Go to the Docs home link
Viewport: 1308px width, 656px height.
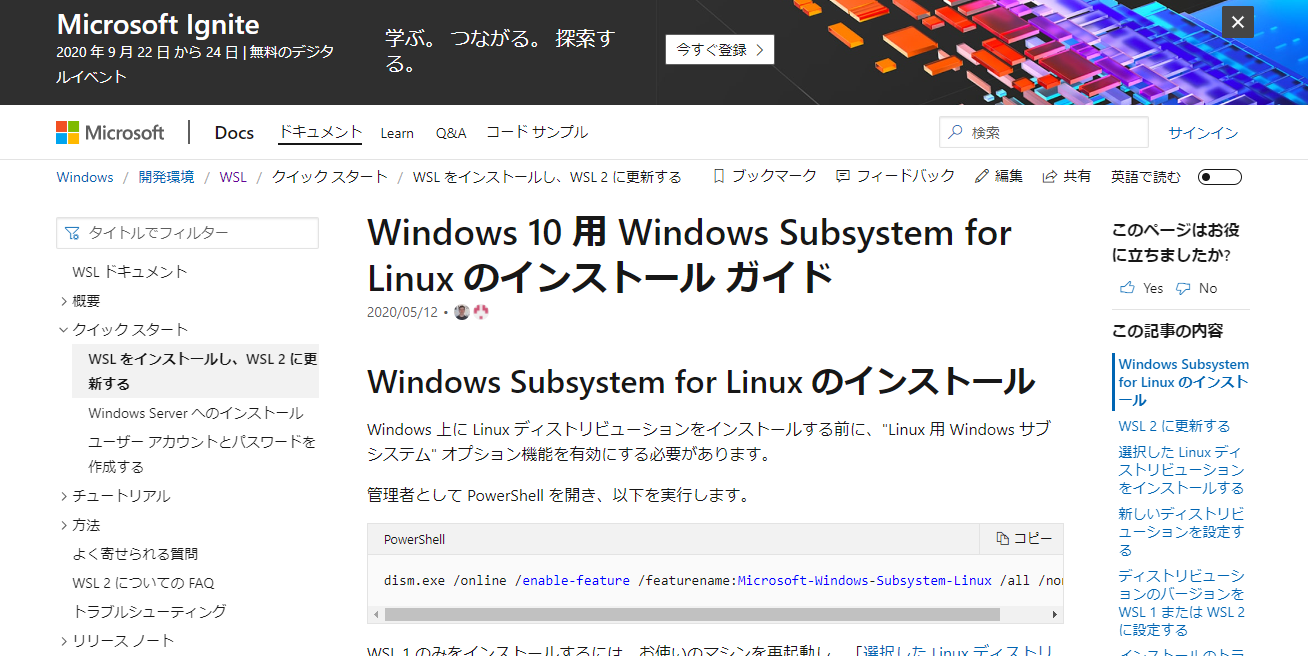(x=234, y=133)
